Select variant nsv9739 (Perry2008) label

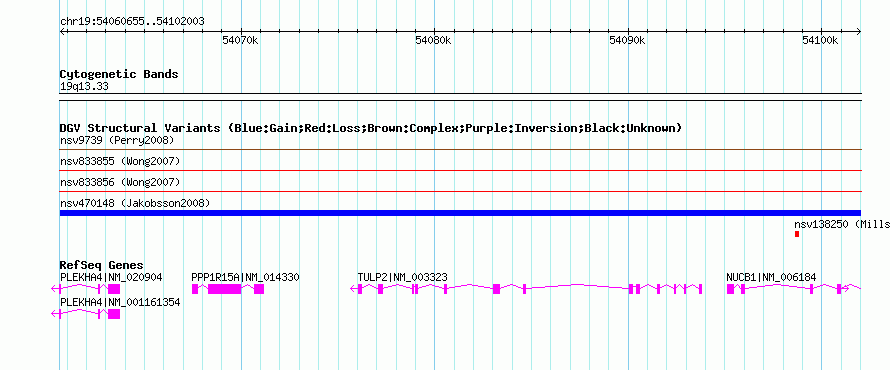click(117, 140)
